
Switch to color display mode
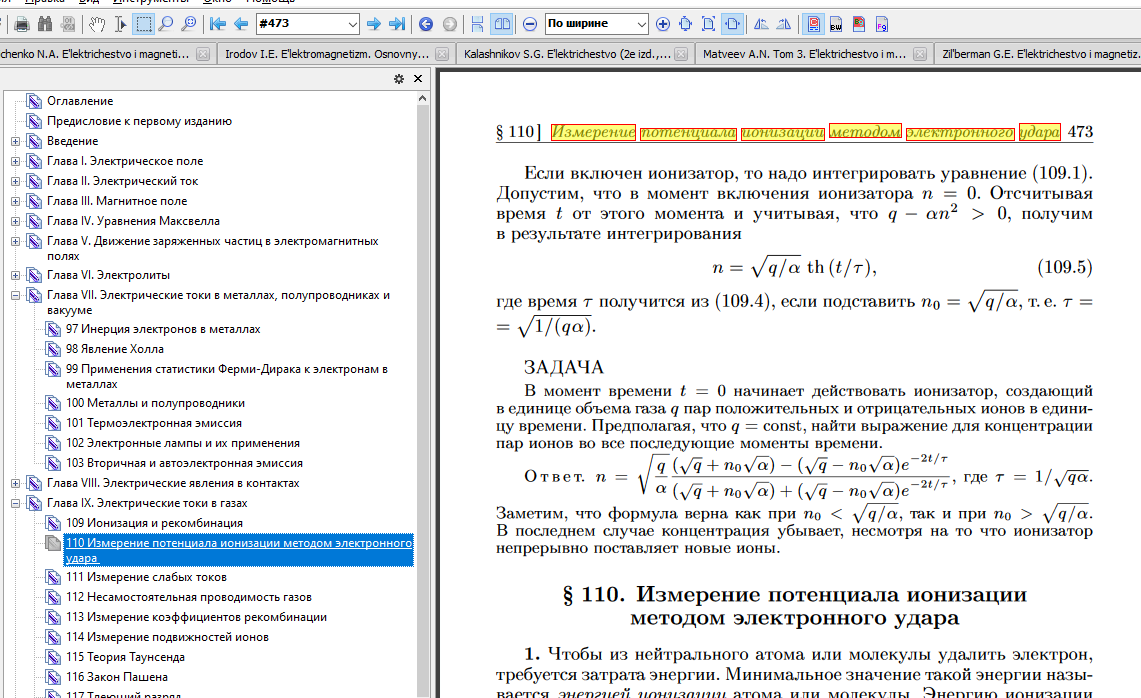814,24
